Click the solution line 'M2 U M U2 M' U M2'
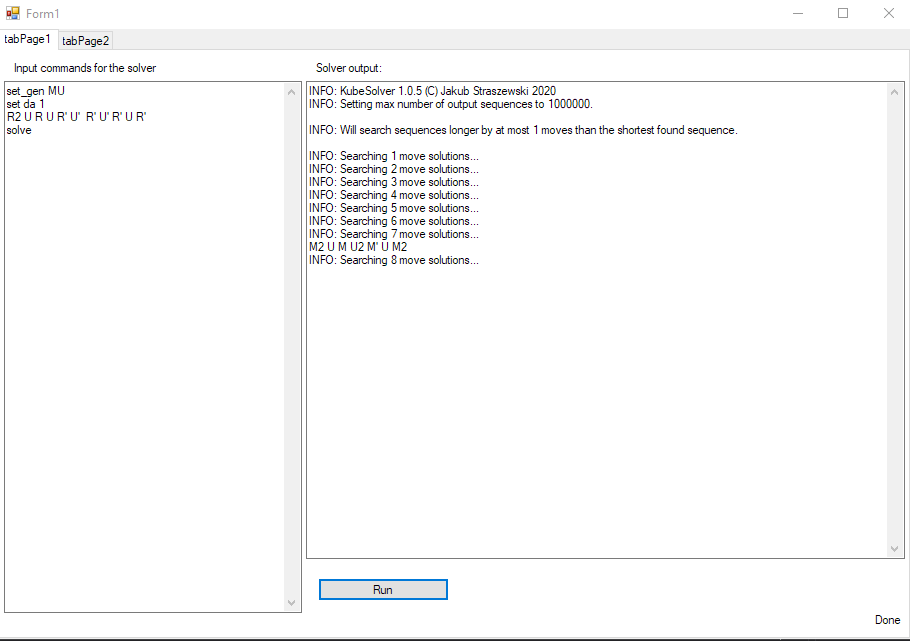 (358, 247)
